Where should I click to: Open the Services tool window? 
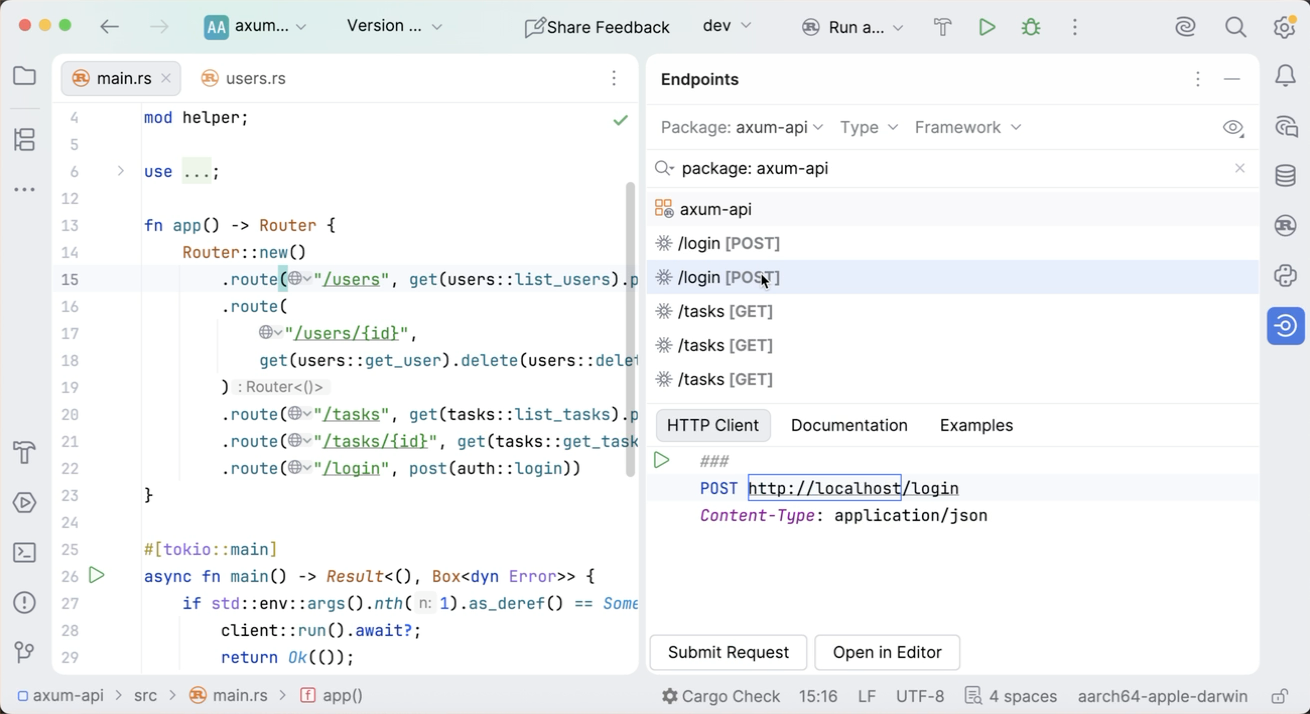25,503
